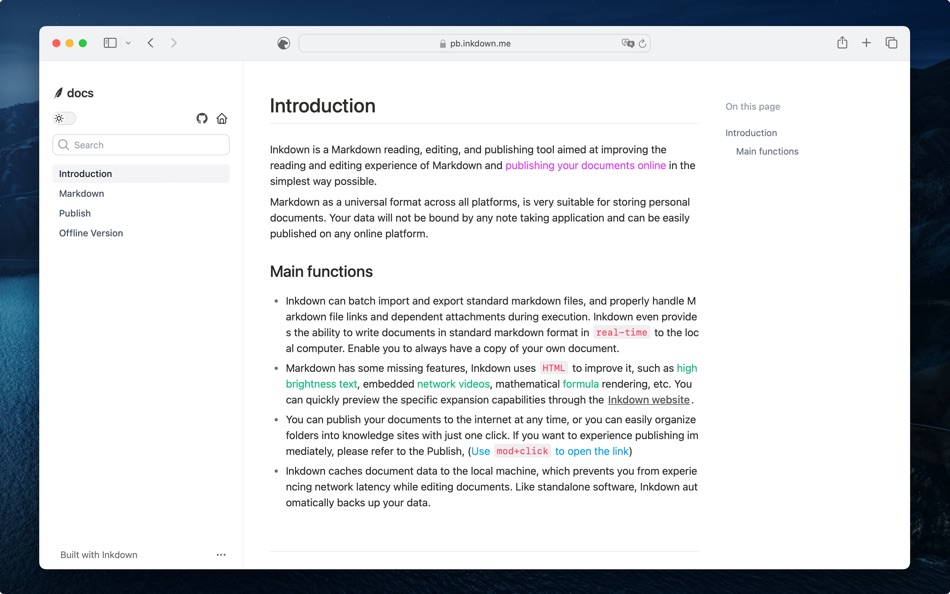Viewport: 950px width, 594px height.
Task: Jump to Introduction in On this page
Action: pos(751,133)
